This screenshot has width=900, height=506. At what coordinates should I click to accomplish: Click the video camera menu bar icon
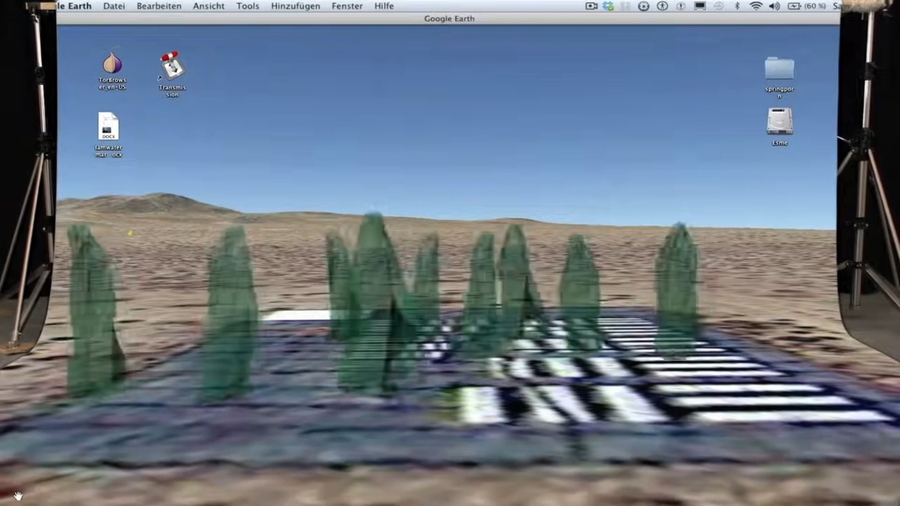tap(591, 6)
